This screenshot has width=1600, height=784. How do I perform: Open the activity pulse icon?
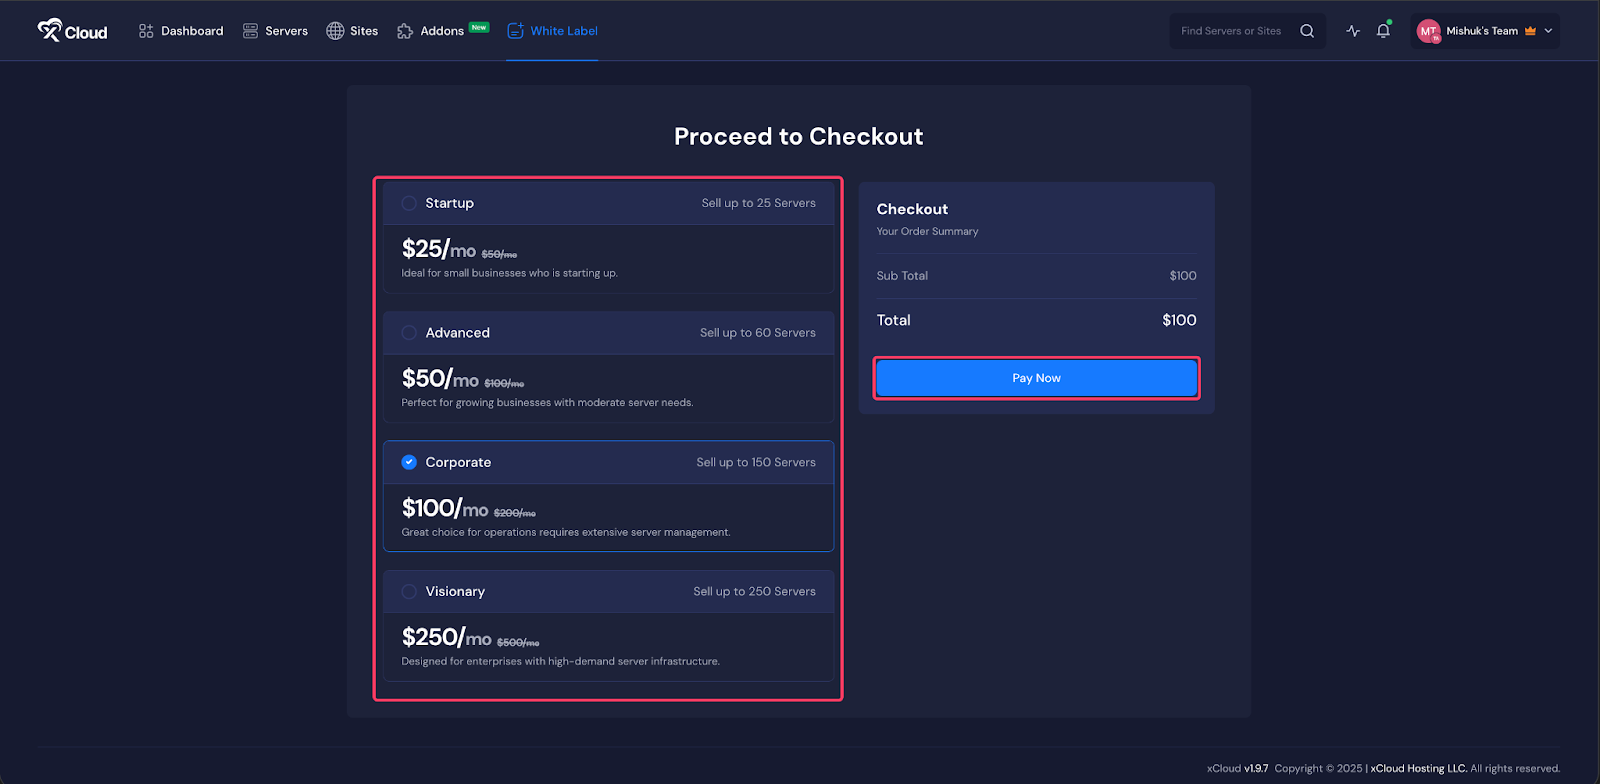1353,31
